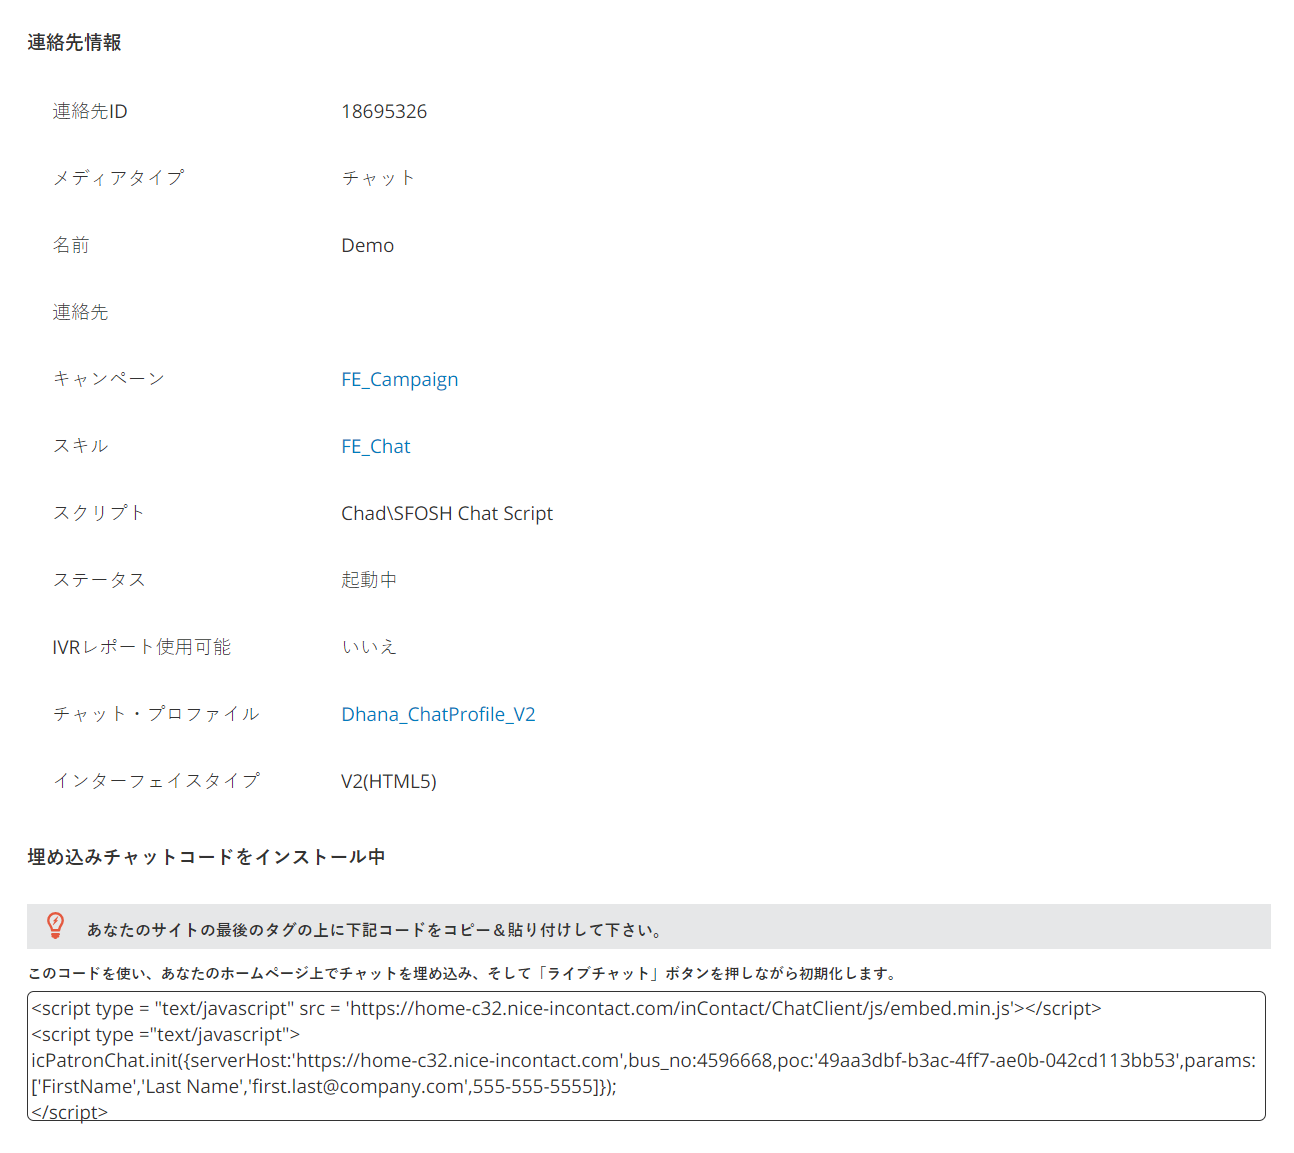The width and height of the screenshot is (1294, 1153).
Task: Click the 名前 field label
Action: (71, 245)
